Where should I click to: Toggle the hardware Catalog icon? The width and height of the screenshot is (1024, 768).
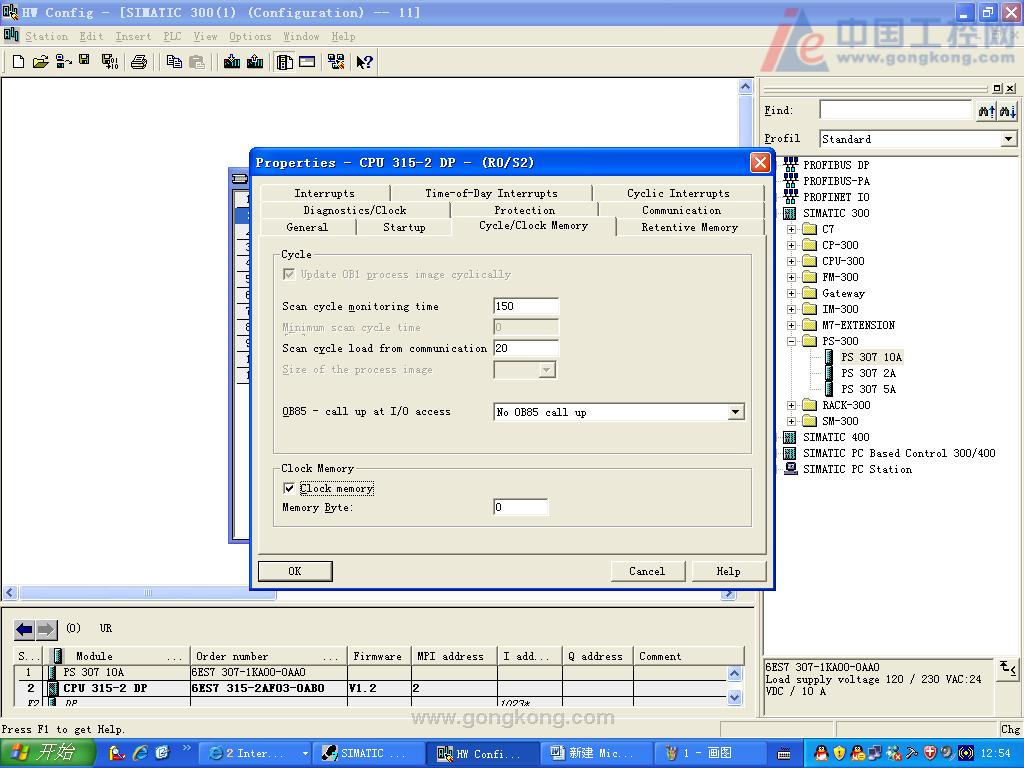tap(285, 62)
